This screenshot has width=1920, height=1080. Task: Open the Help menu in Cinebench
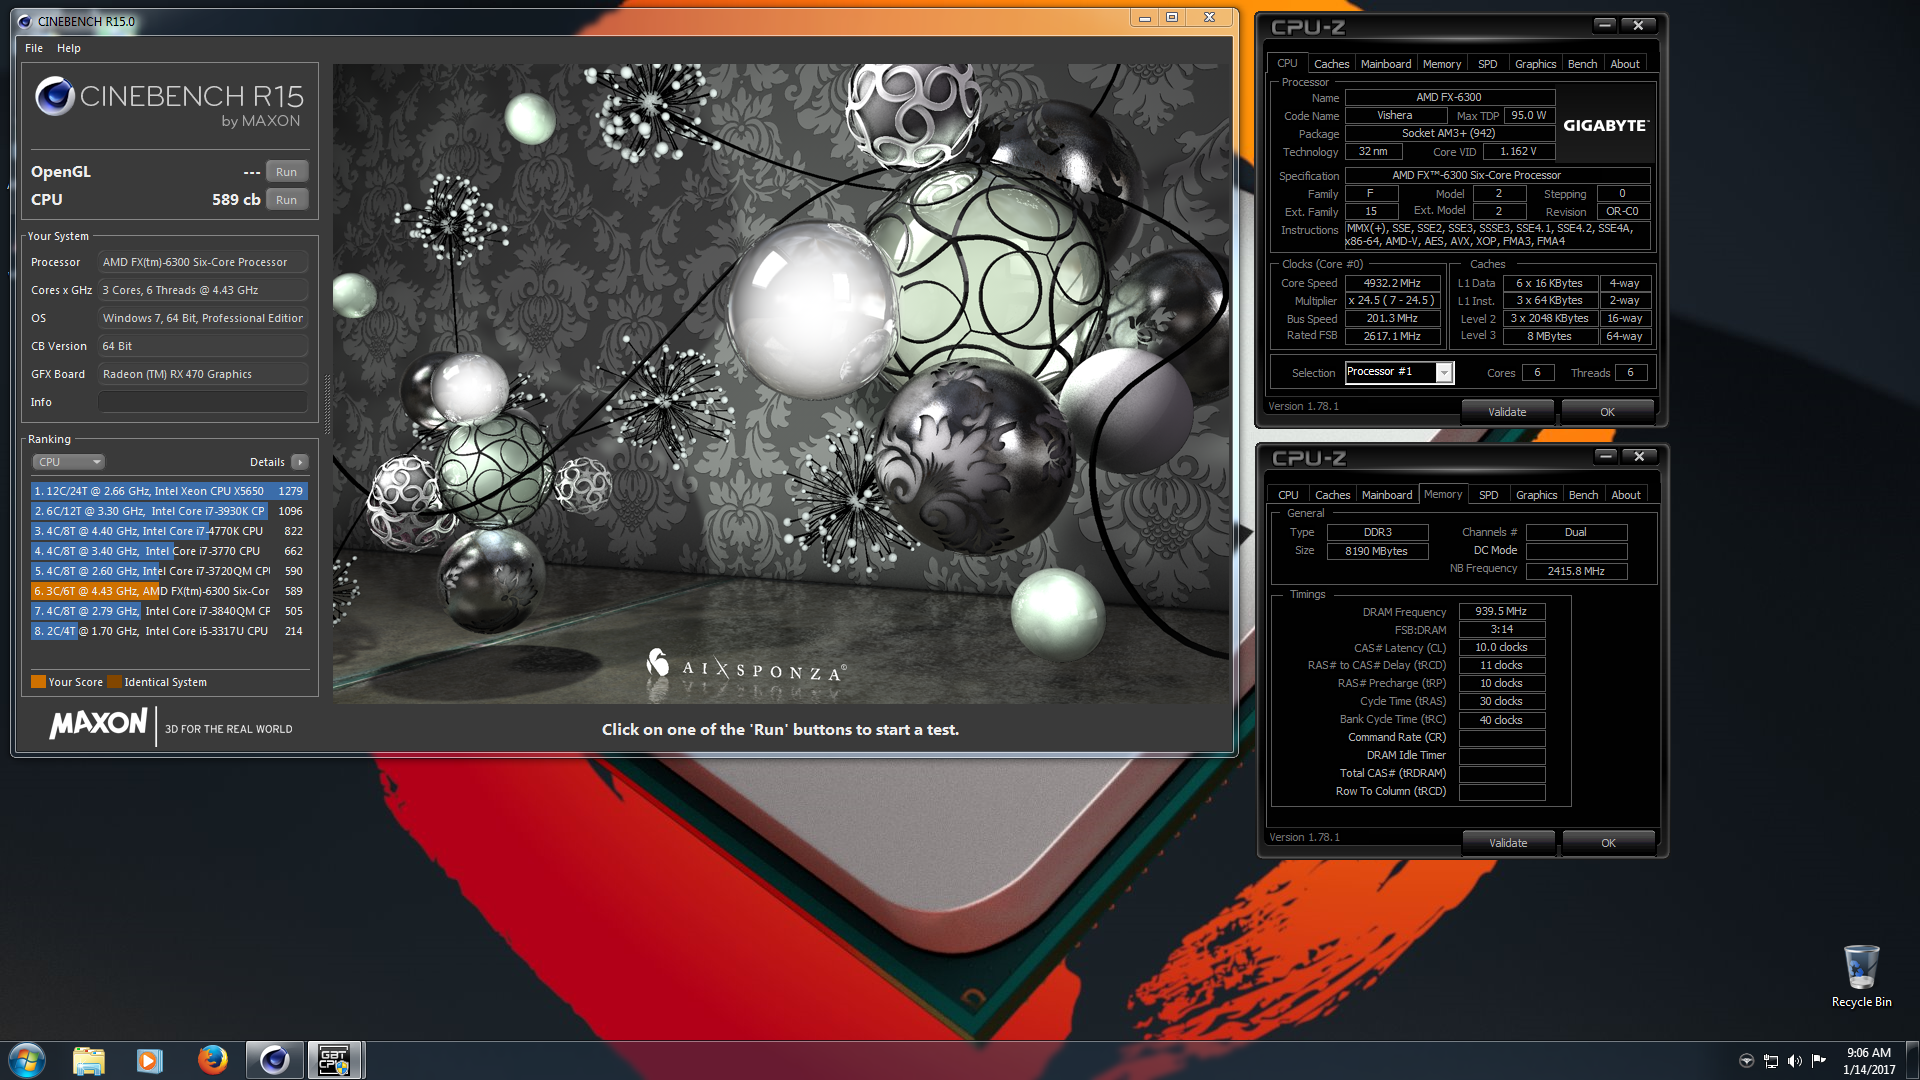point(68,48)
